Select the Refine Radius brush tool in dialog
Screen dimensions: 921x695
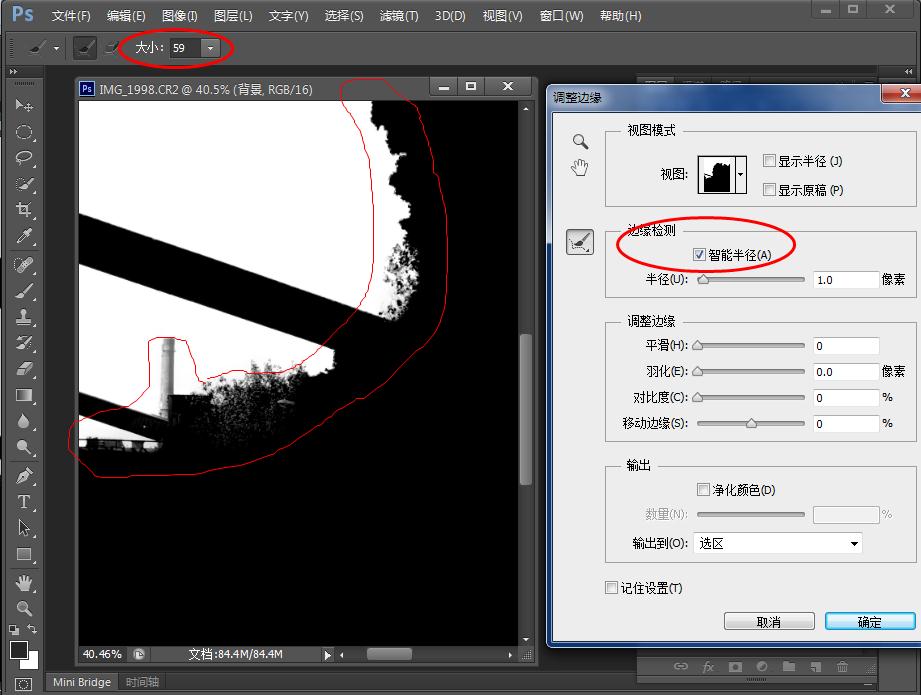click(x=580, y=242)
